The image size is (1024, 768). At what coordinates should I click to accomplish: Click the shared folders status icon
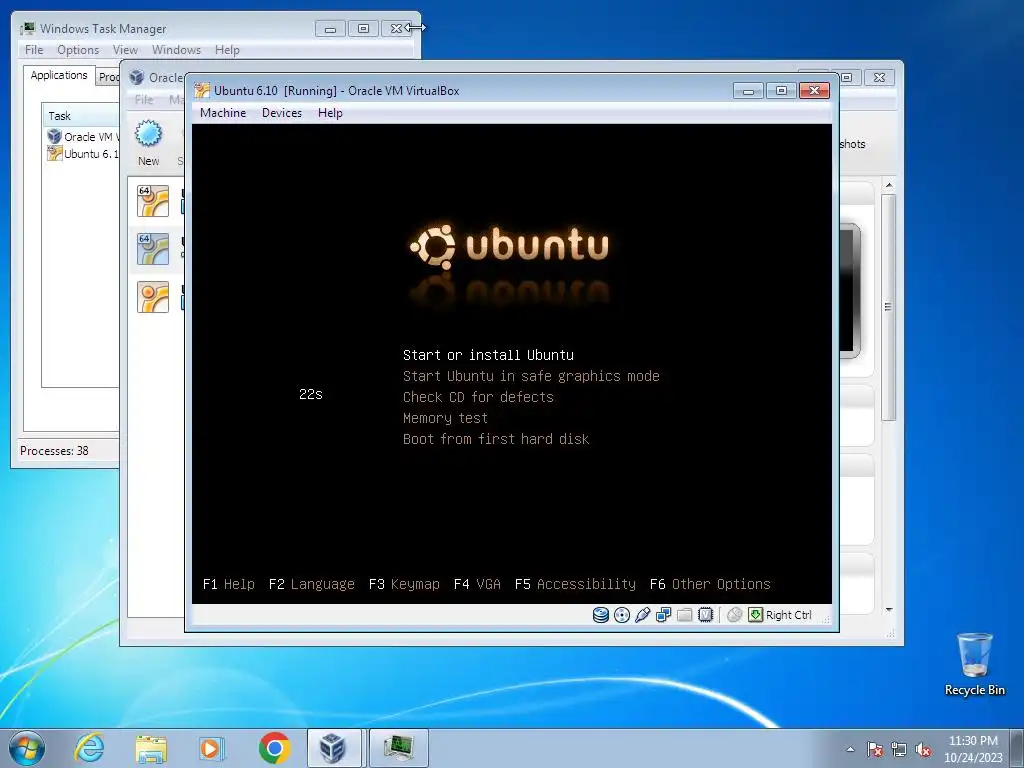click(x=684, y=615)
